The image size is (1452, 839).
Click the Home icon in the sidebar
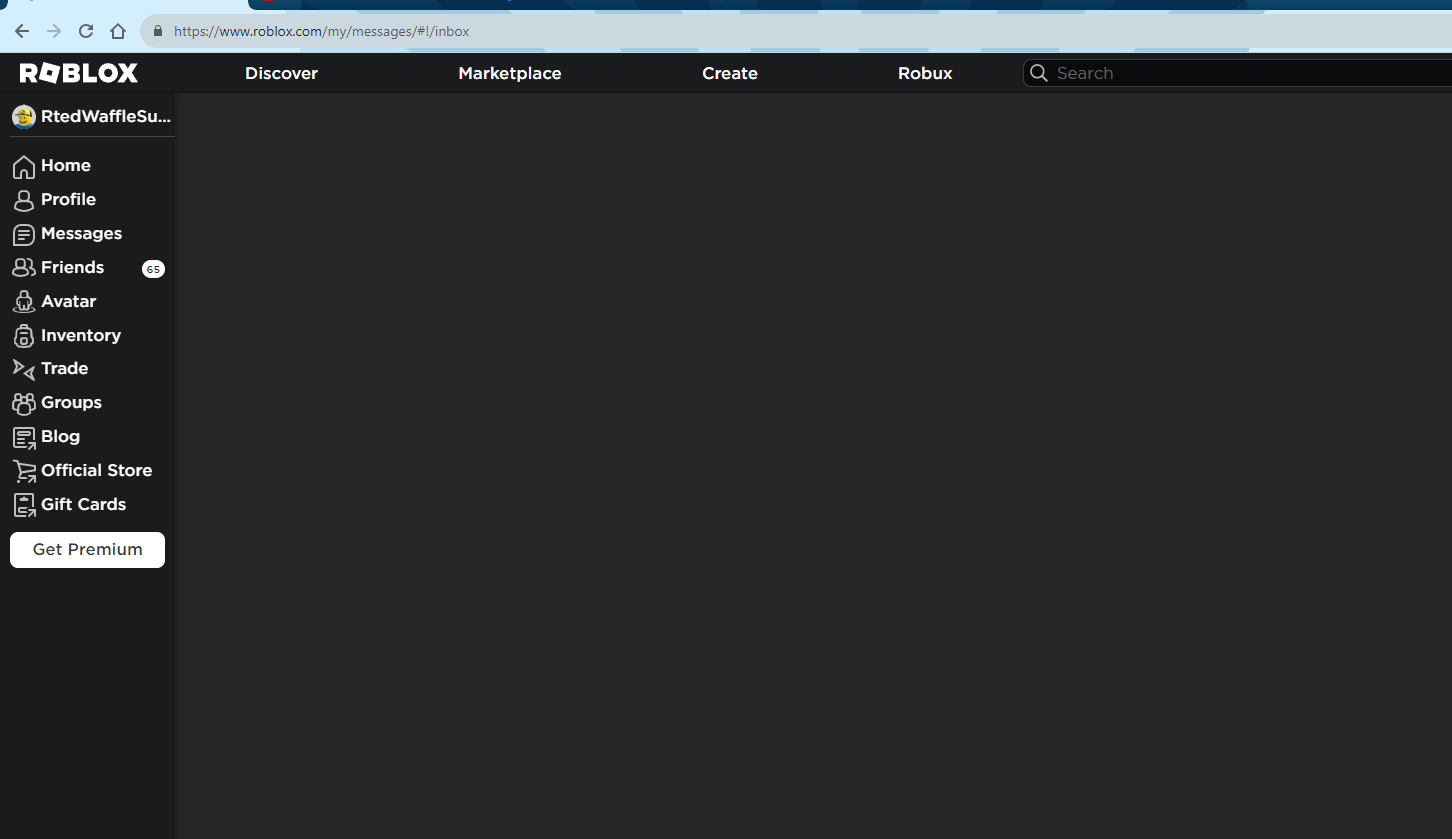pyautogui.click(x=24, y=165)
